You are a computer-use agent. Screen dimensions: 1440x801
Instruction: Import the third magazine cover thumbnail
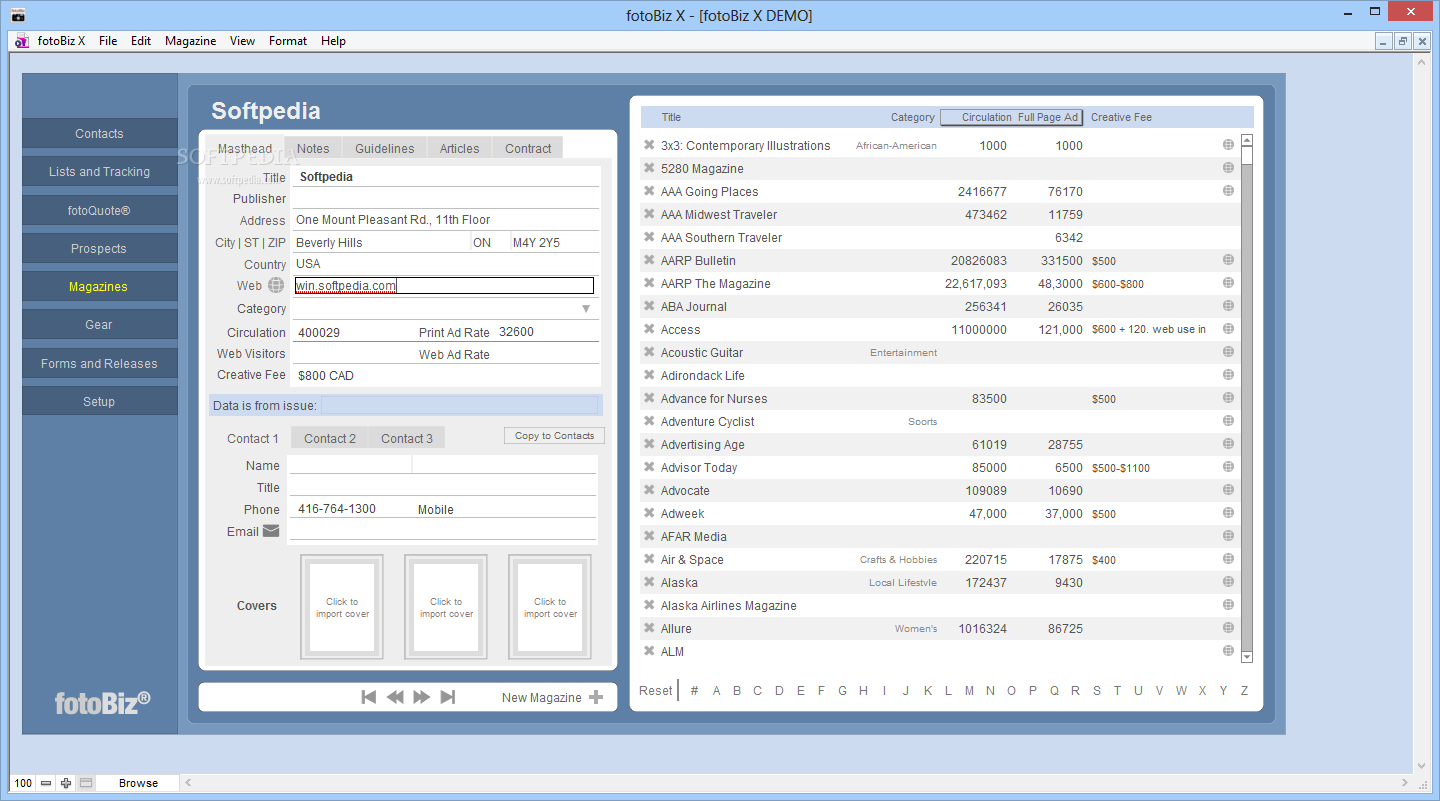pyautogui.click(x=550, y=607)
